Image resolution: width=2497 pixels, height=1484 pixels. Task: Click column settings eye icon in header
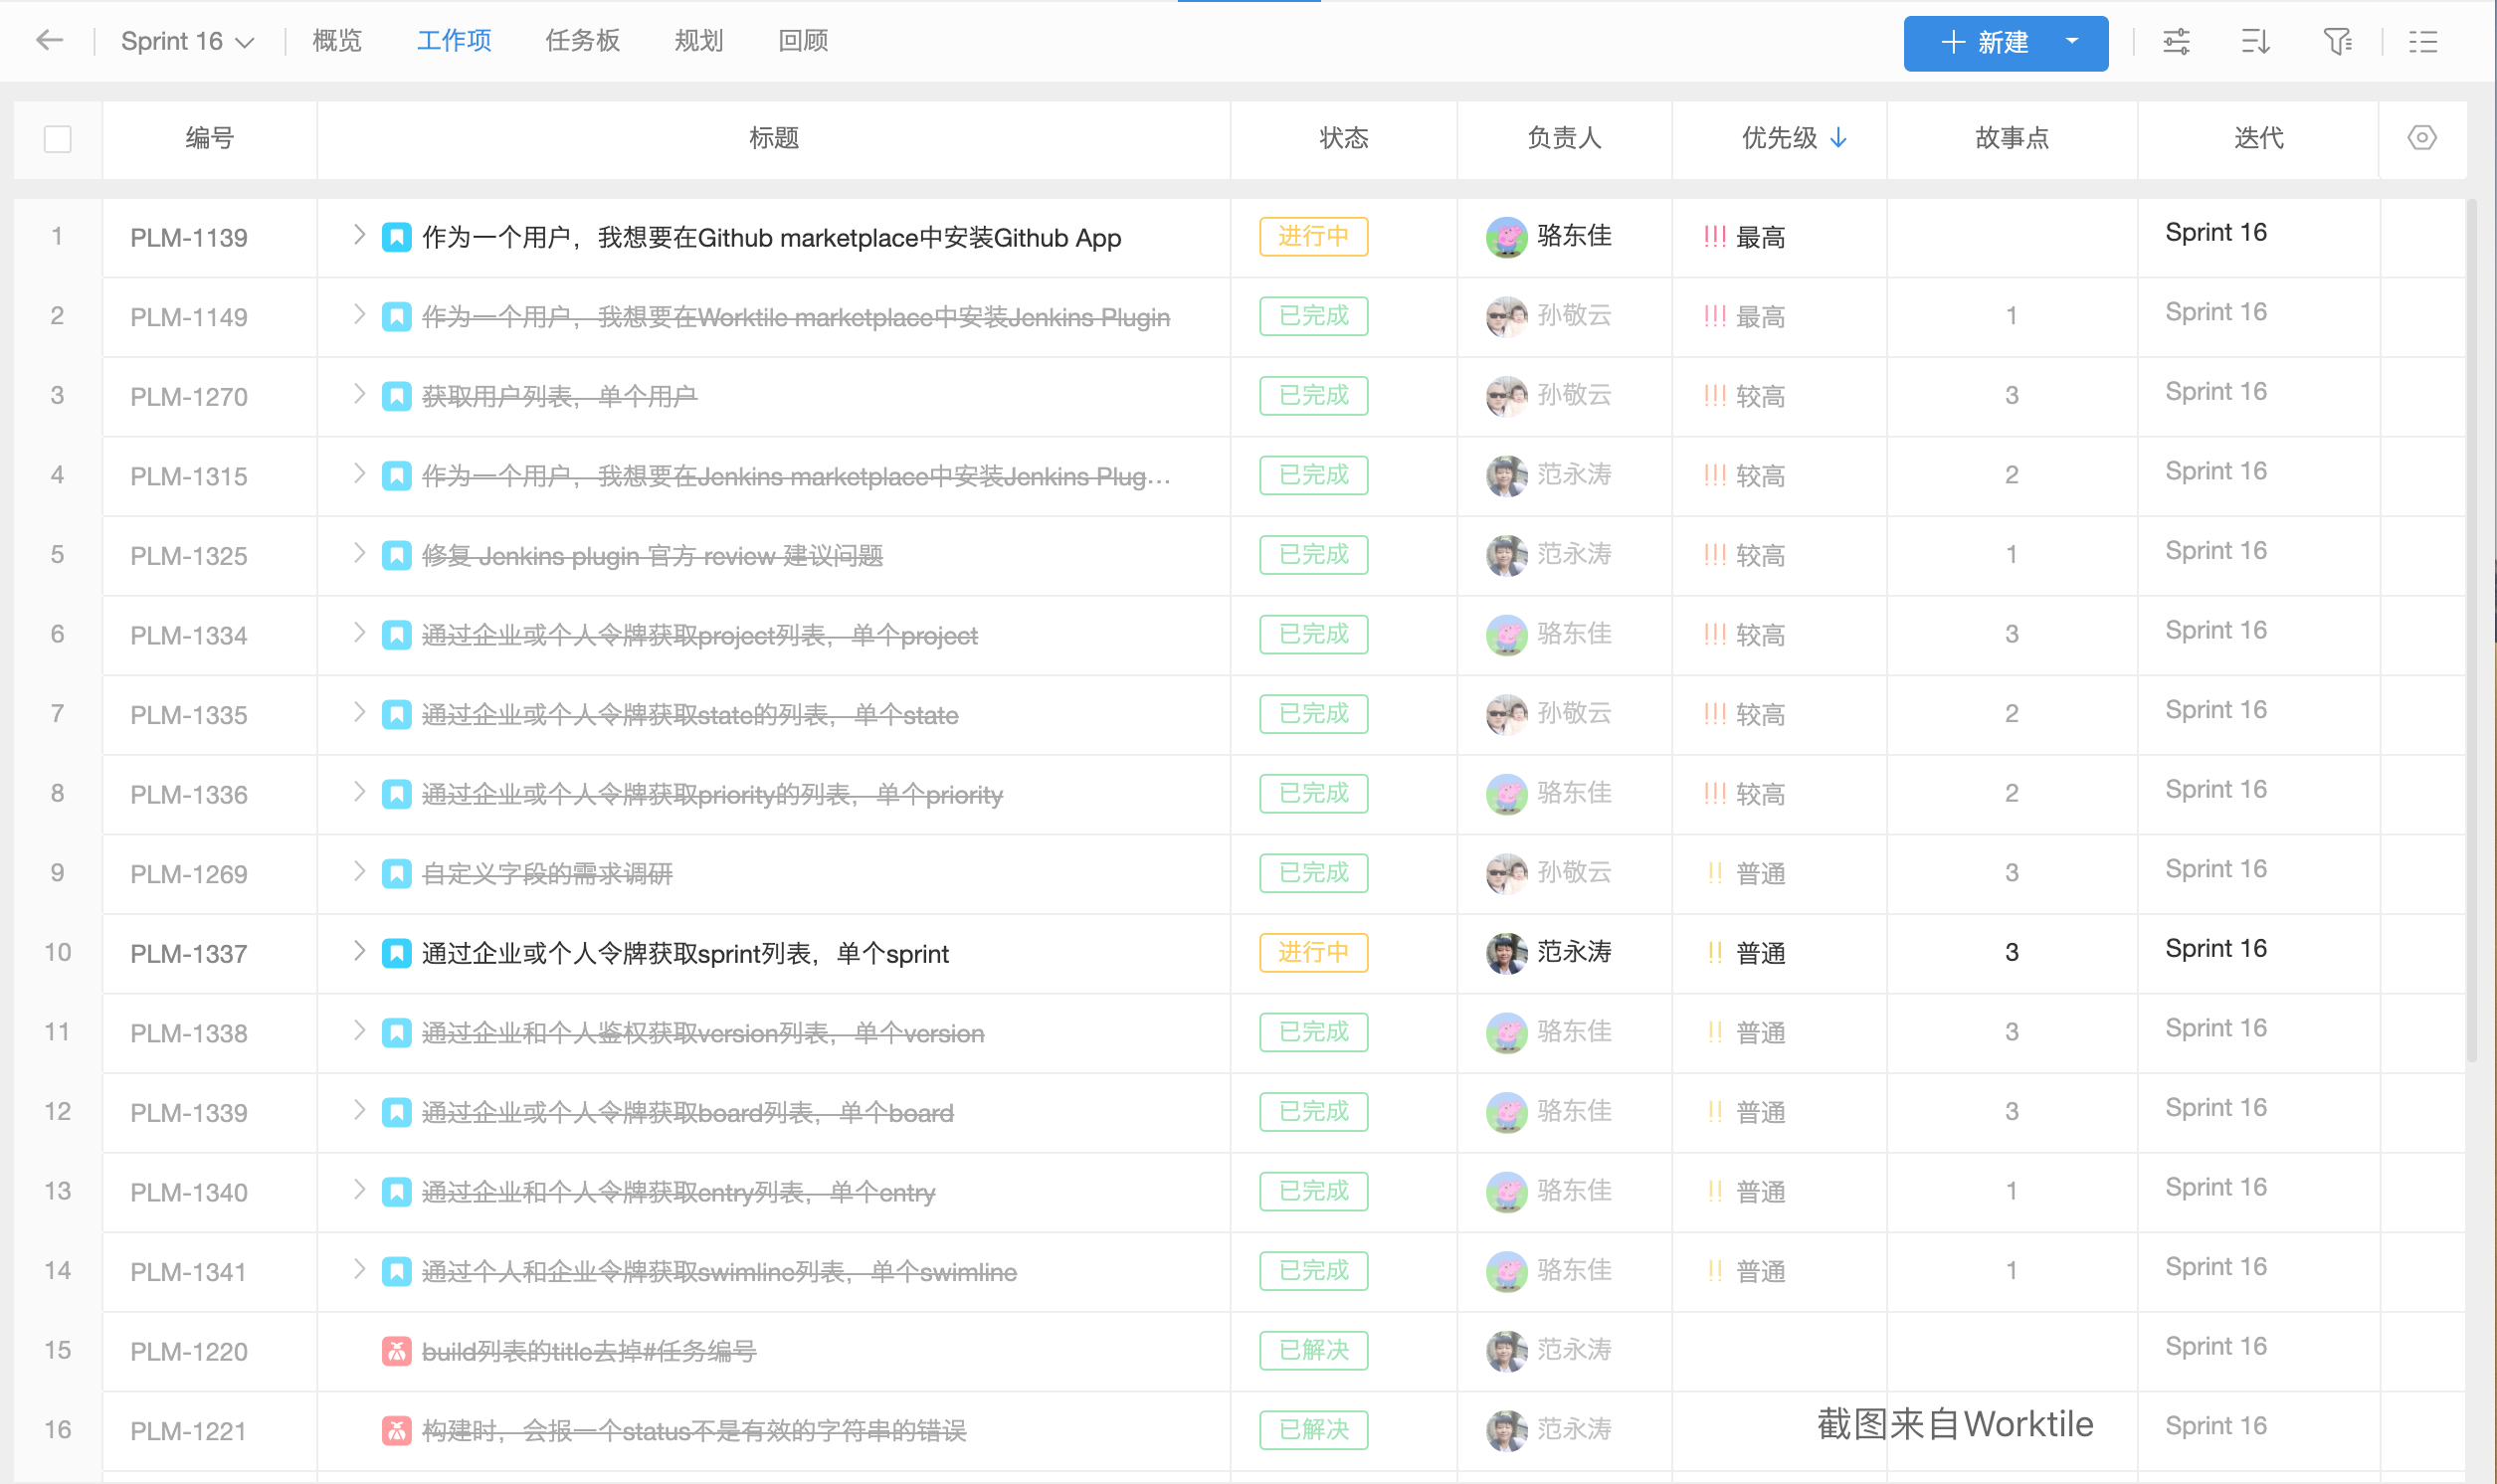[2421, 138]
